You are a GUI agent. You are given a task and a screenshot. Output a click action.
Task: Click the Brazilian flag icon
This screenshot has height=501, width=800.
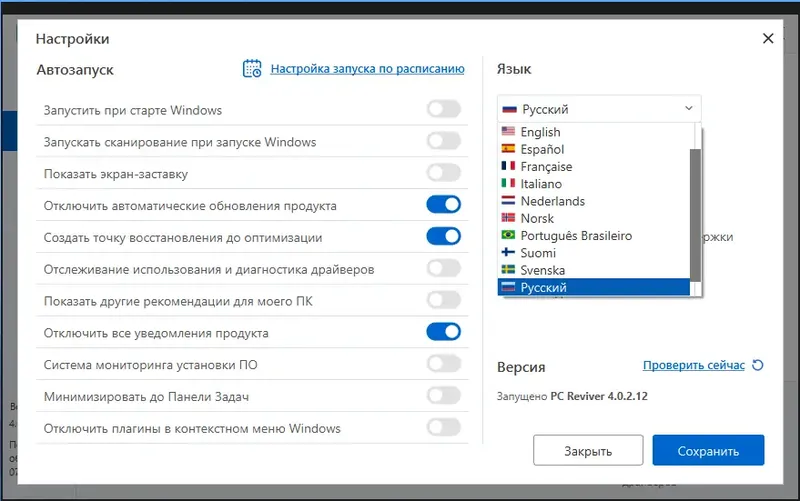pos(508,235)
